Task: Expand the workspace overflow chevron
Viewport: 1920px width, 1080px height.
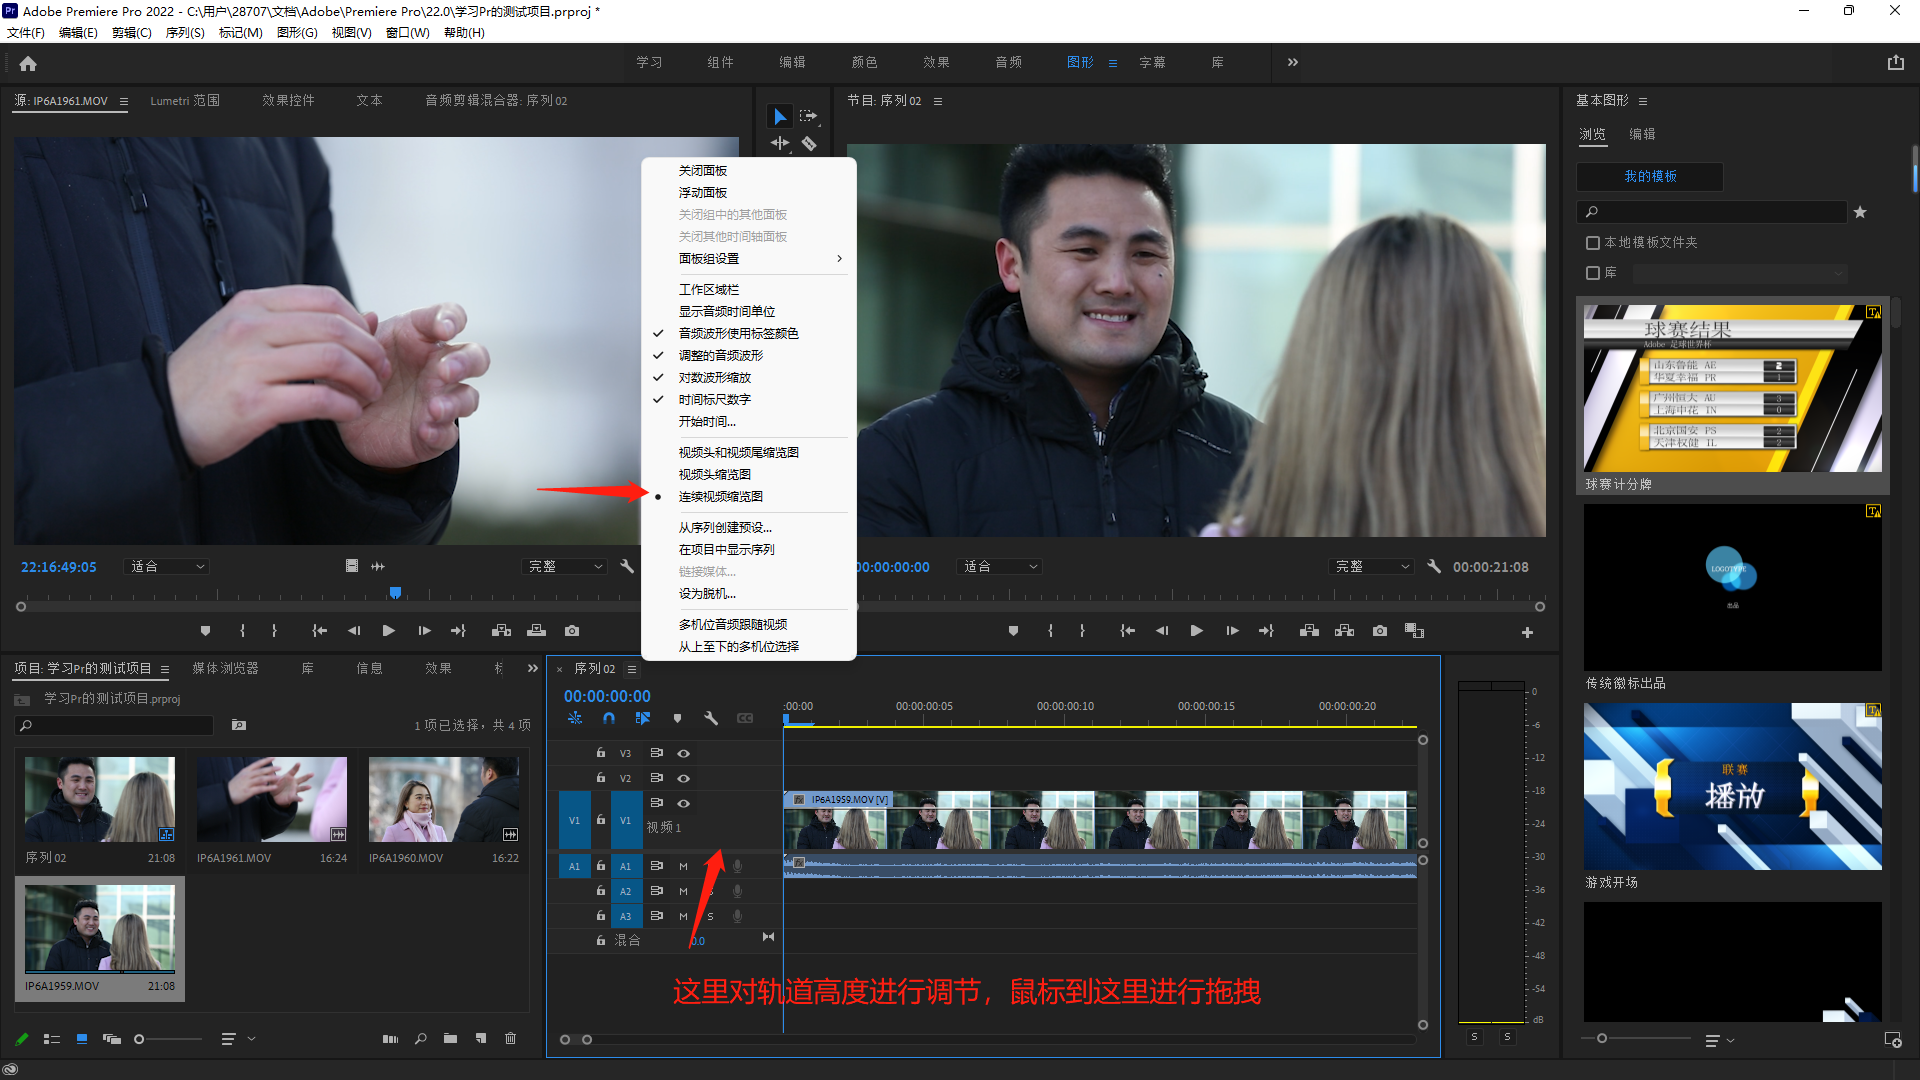Action: (1293, 62)
